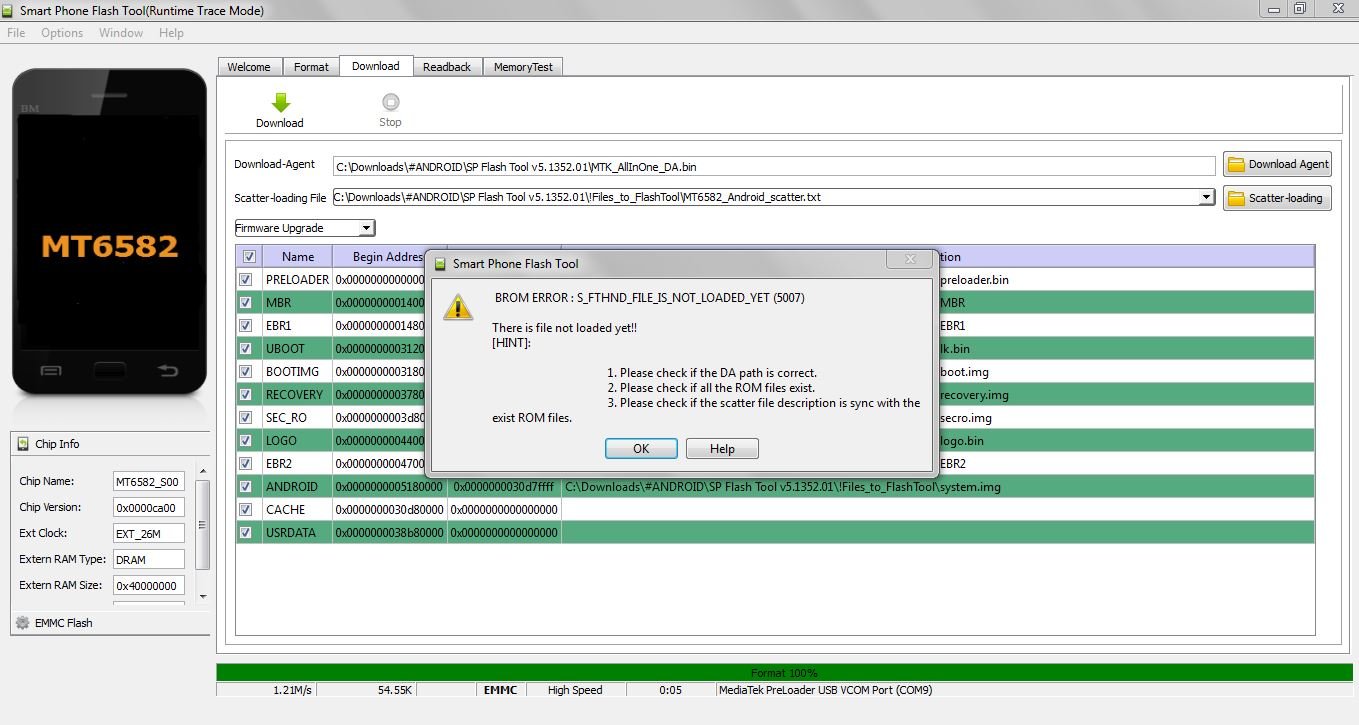Uncheck the RECOVERY checkbox
The width and height of the screenshot is (1359, 725).
(246, 395)
